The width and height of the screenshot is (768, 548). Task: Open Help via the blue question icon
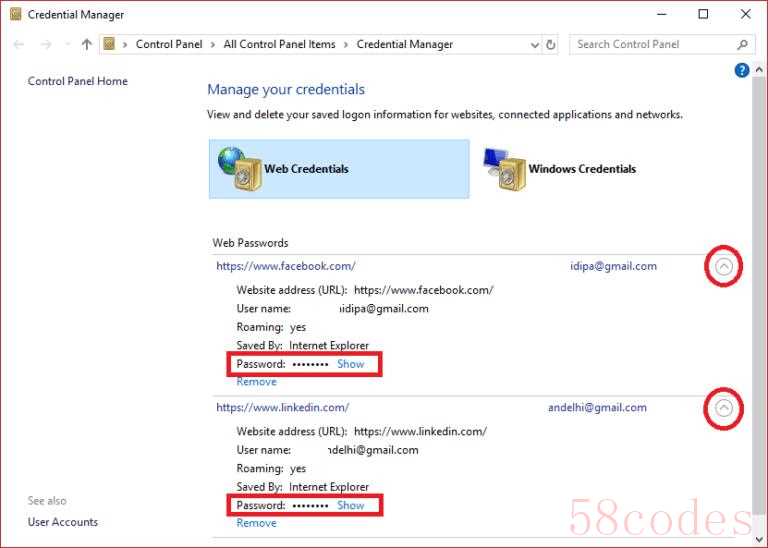[x=742, y=71]
